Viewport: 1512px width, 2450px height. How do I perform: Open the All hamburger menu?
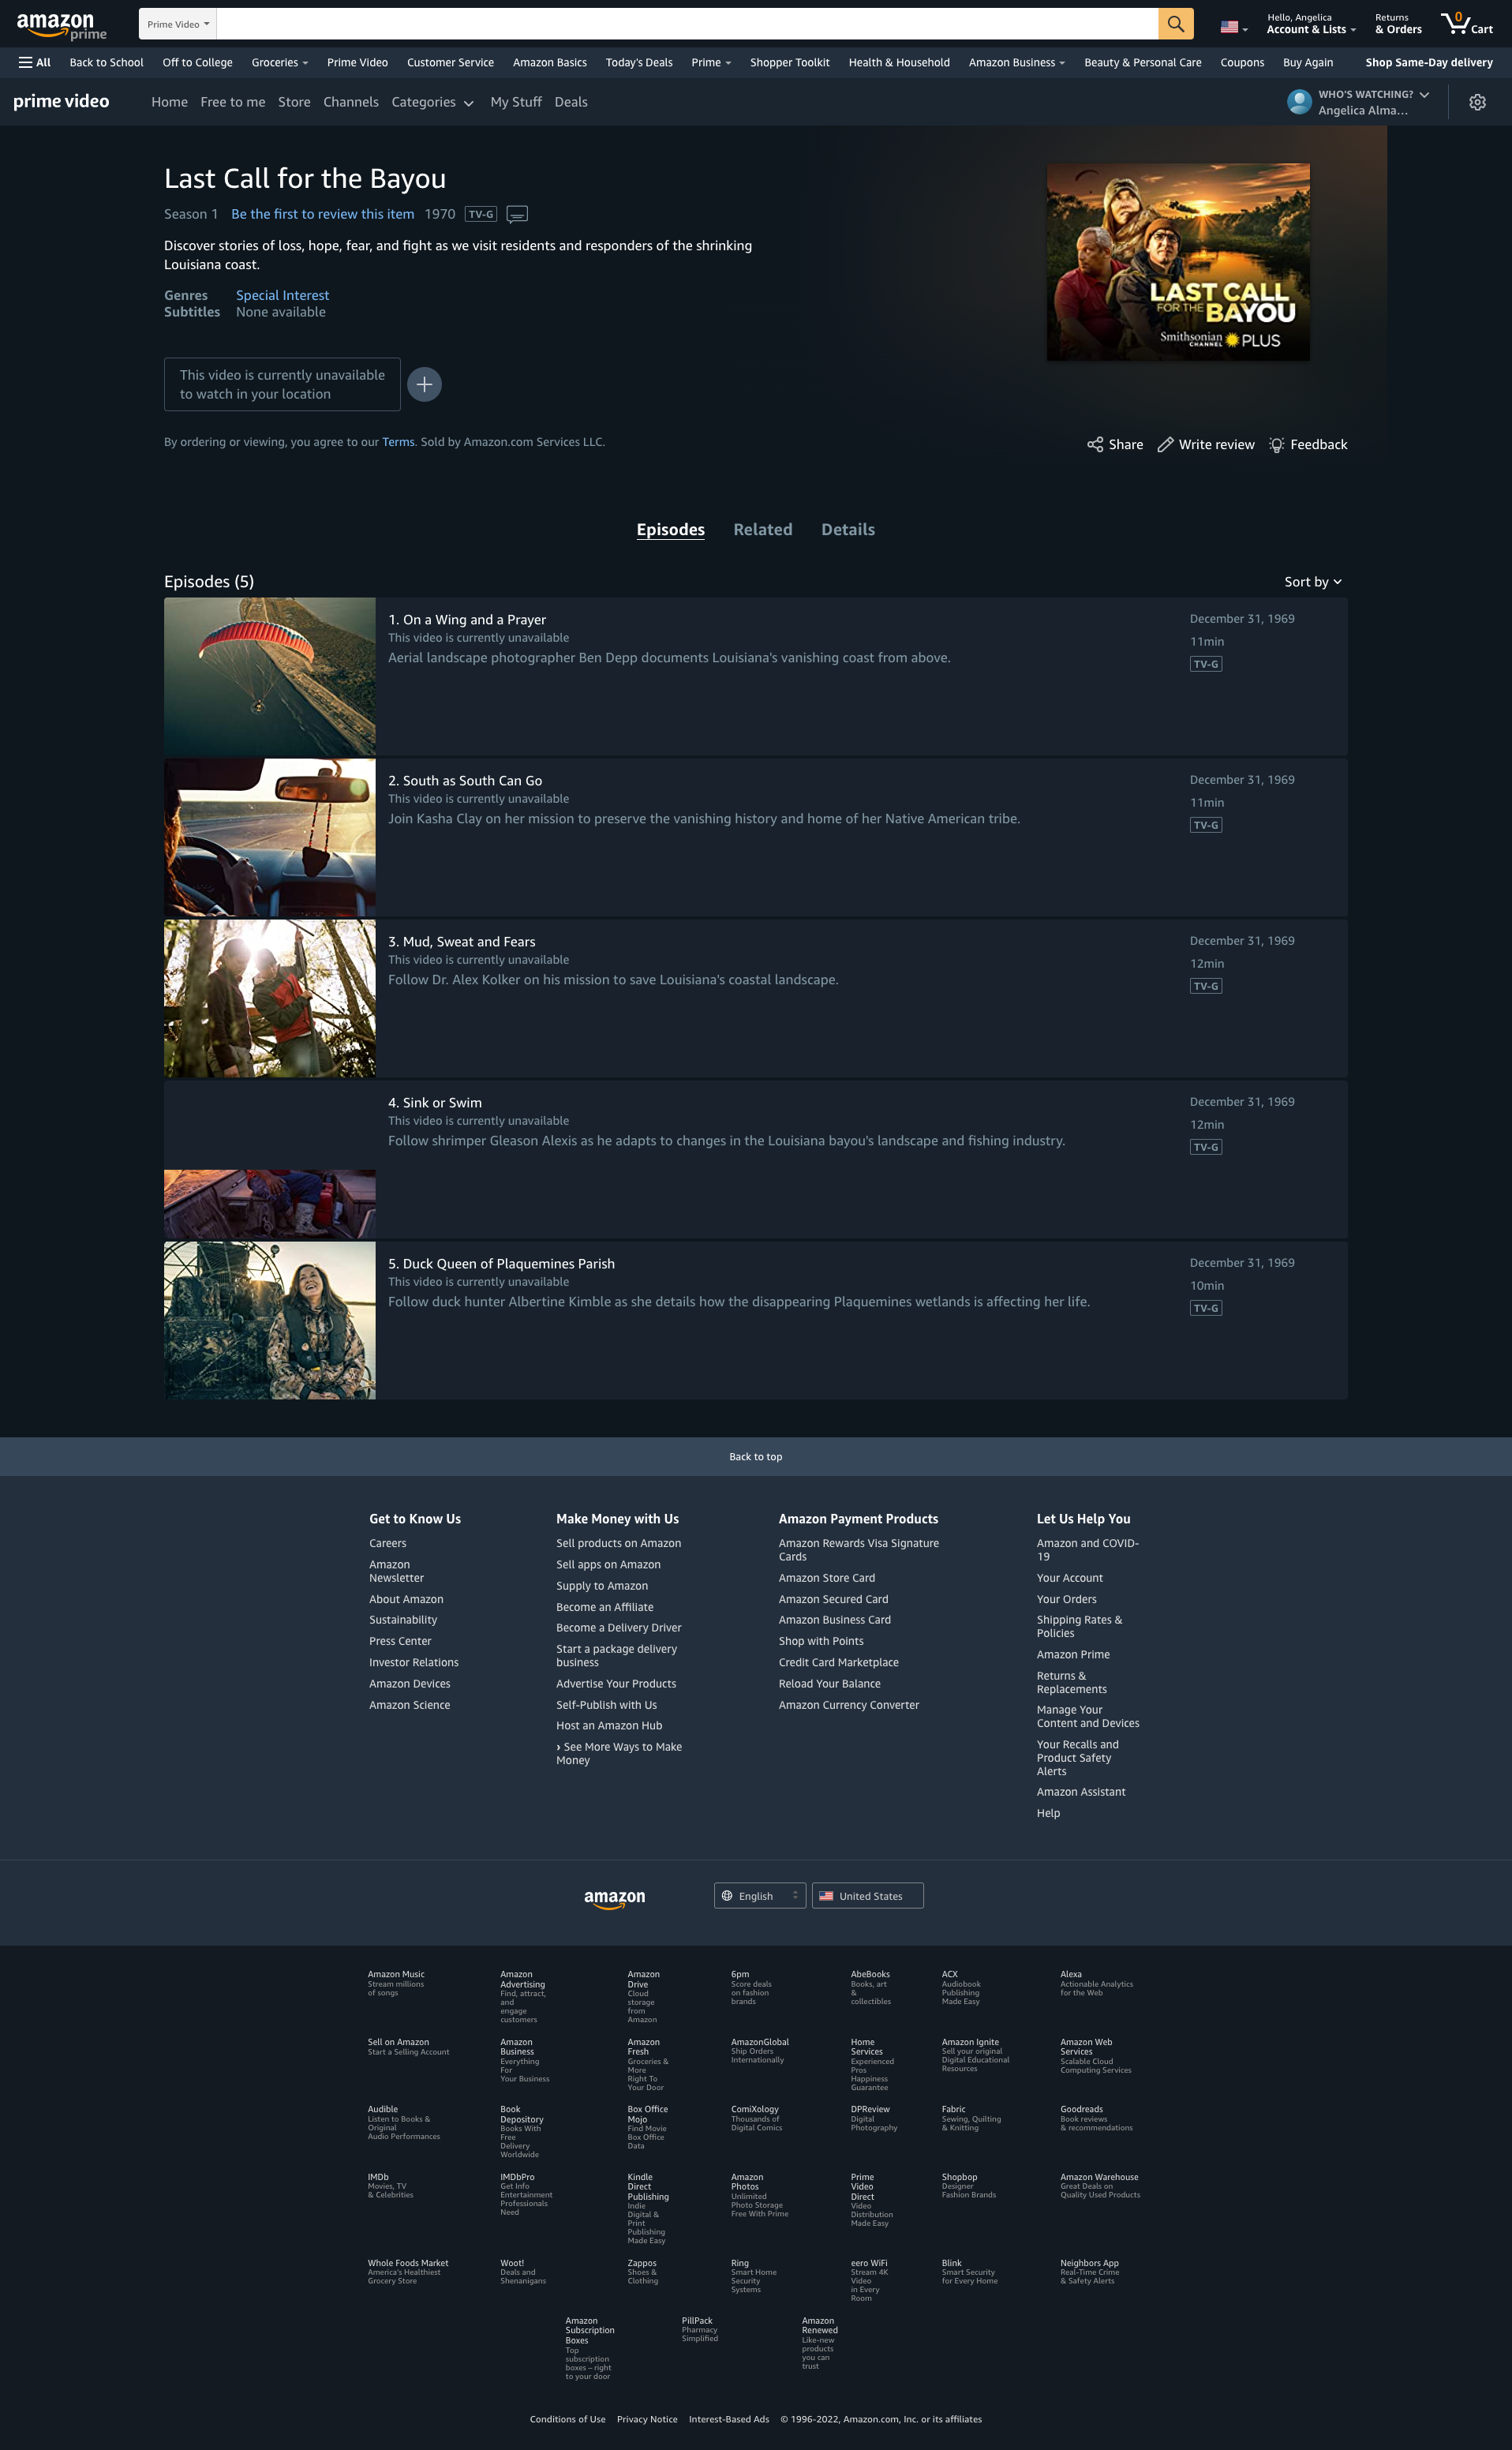coord(34,62)
